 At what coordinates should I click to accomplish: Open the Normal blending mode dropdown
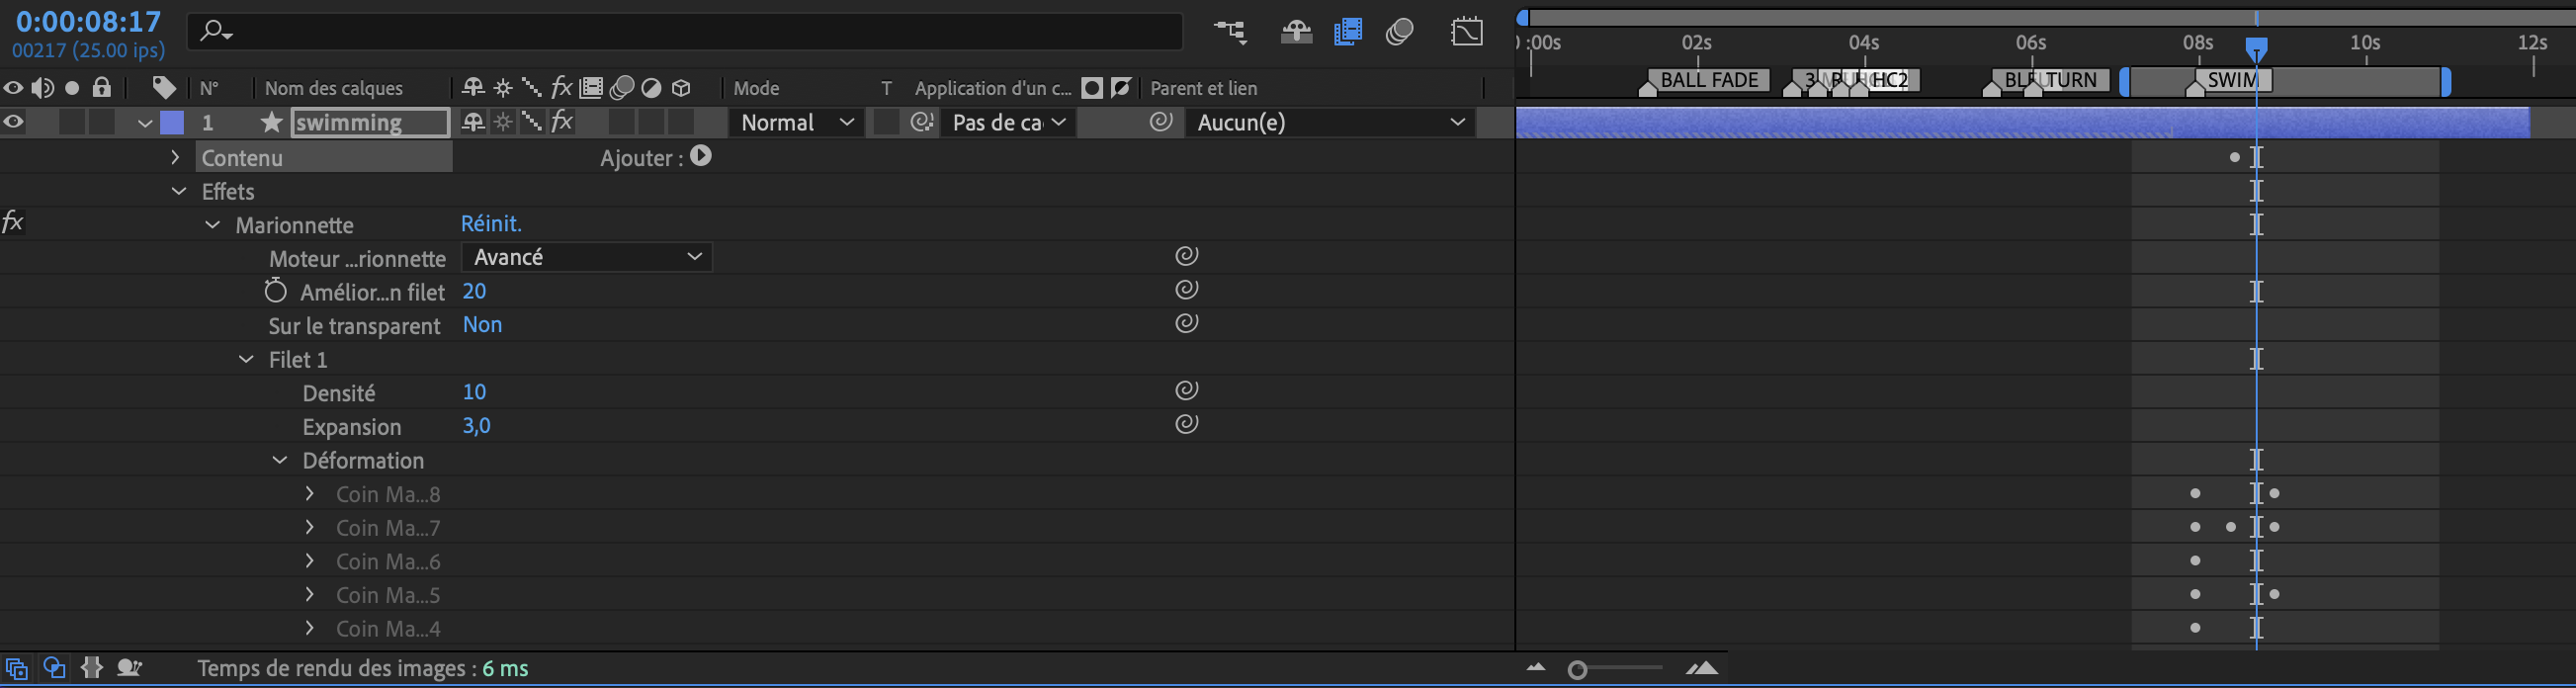797,122
